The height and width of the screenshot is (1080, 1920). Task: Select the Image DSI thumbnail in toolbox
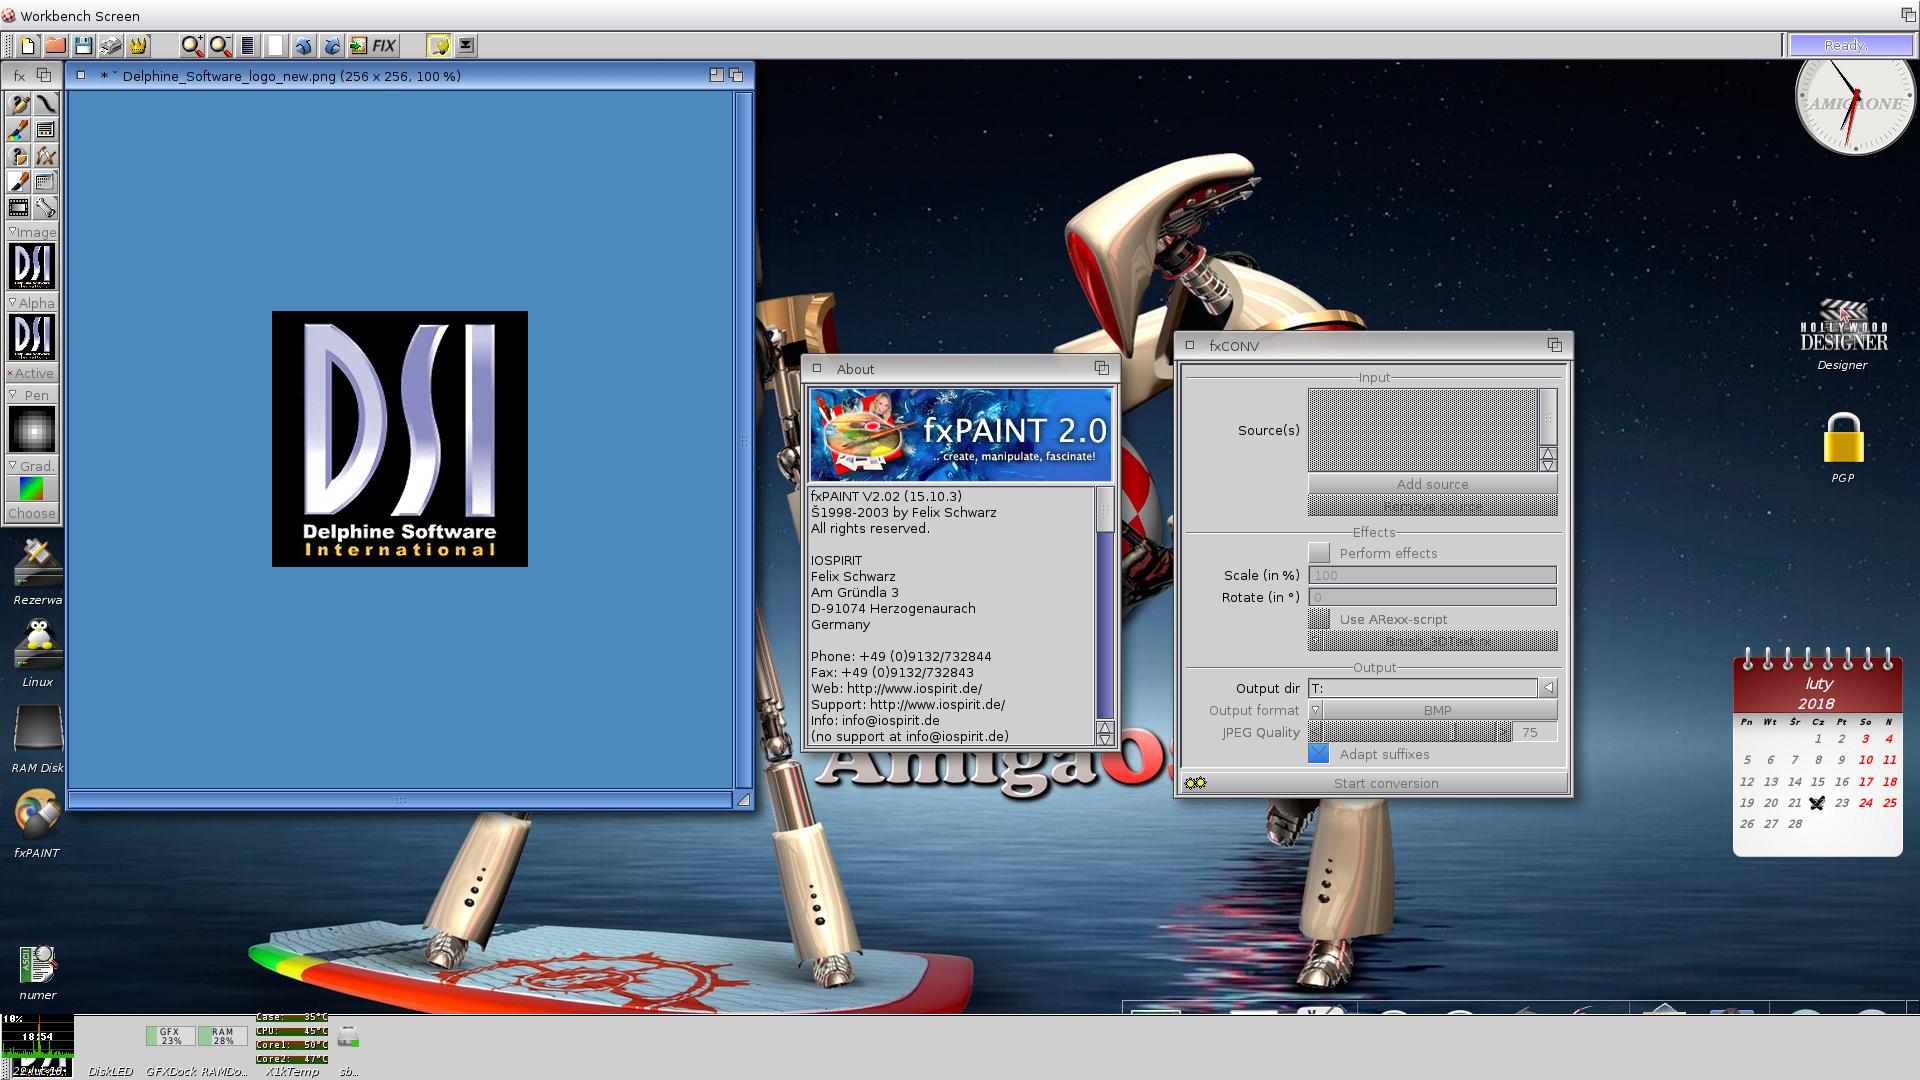tap(32, 267)
